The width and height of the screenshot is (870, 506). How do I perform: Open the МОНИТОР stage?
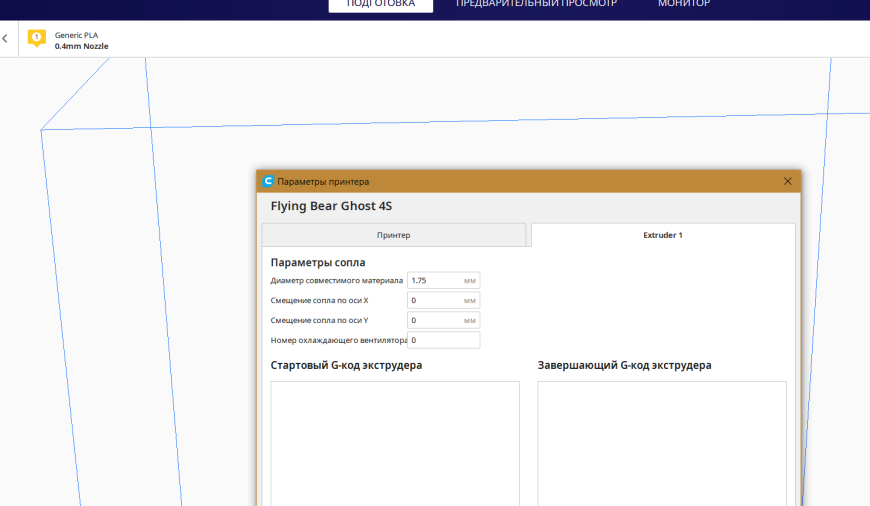684,4
